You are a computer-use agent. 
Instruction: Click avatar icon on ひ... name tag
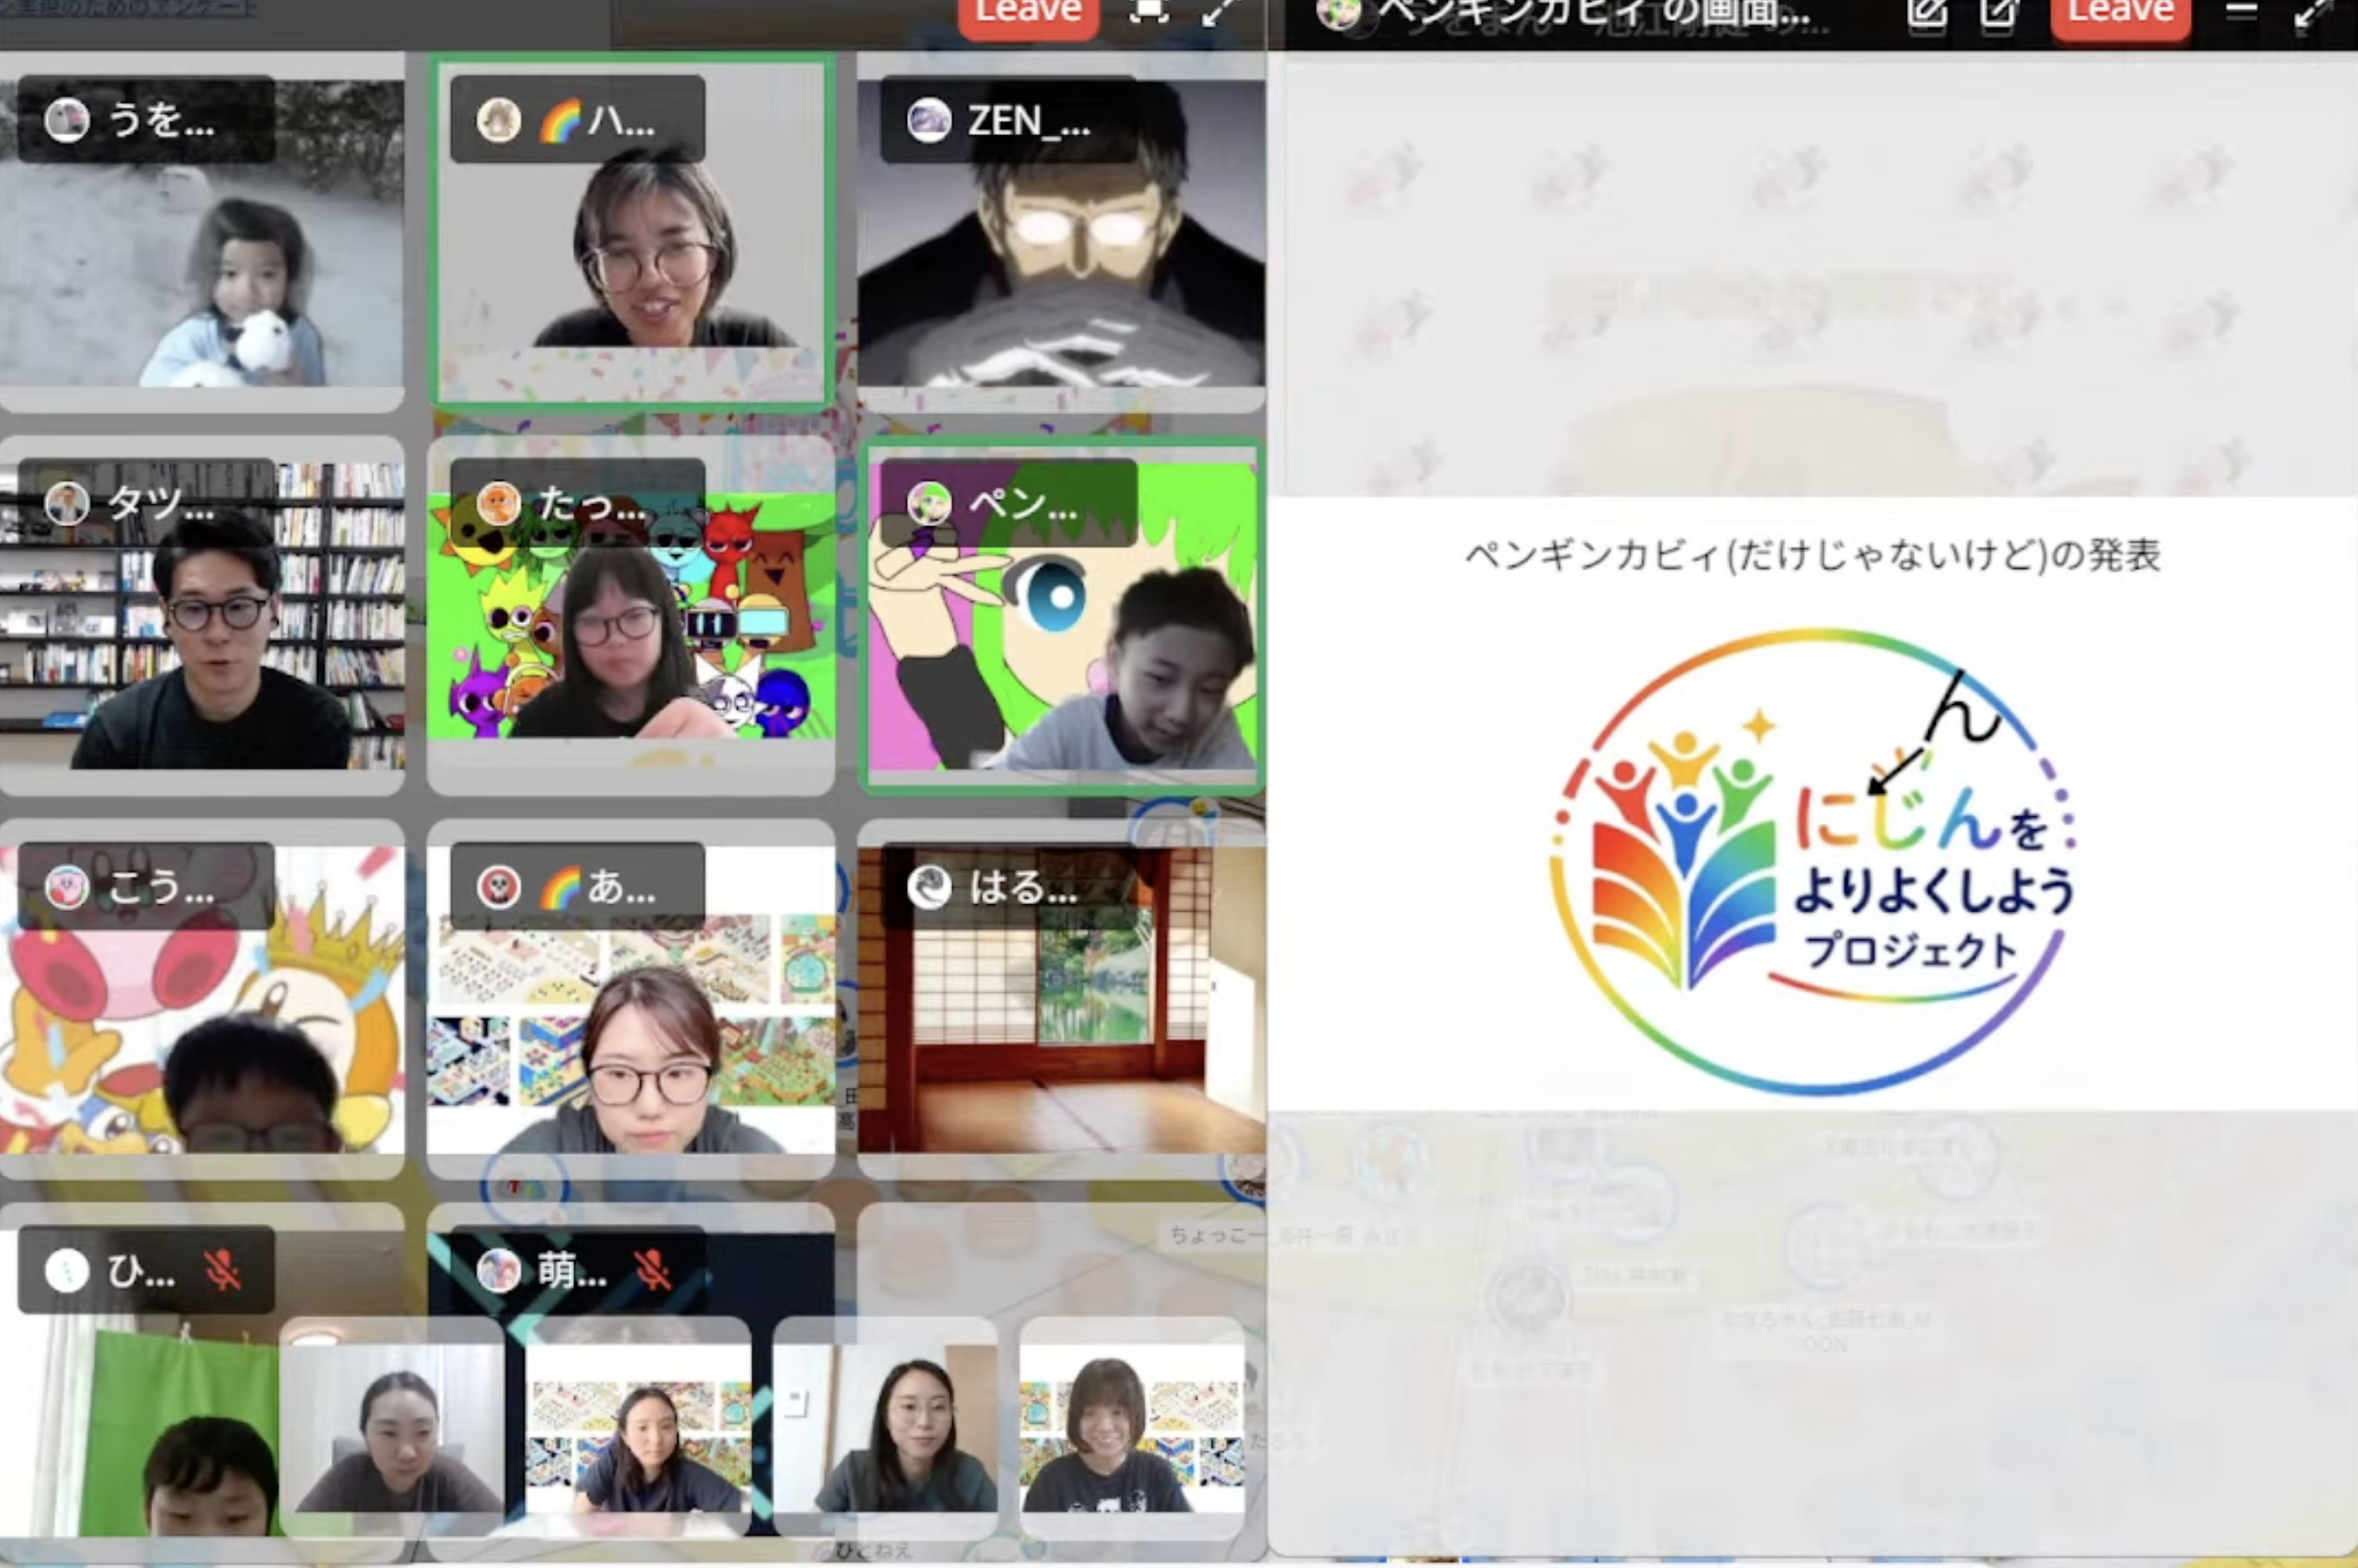tap(67, 1270)
